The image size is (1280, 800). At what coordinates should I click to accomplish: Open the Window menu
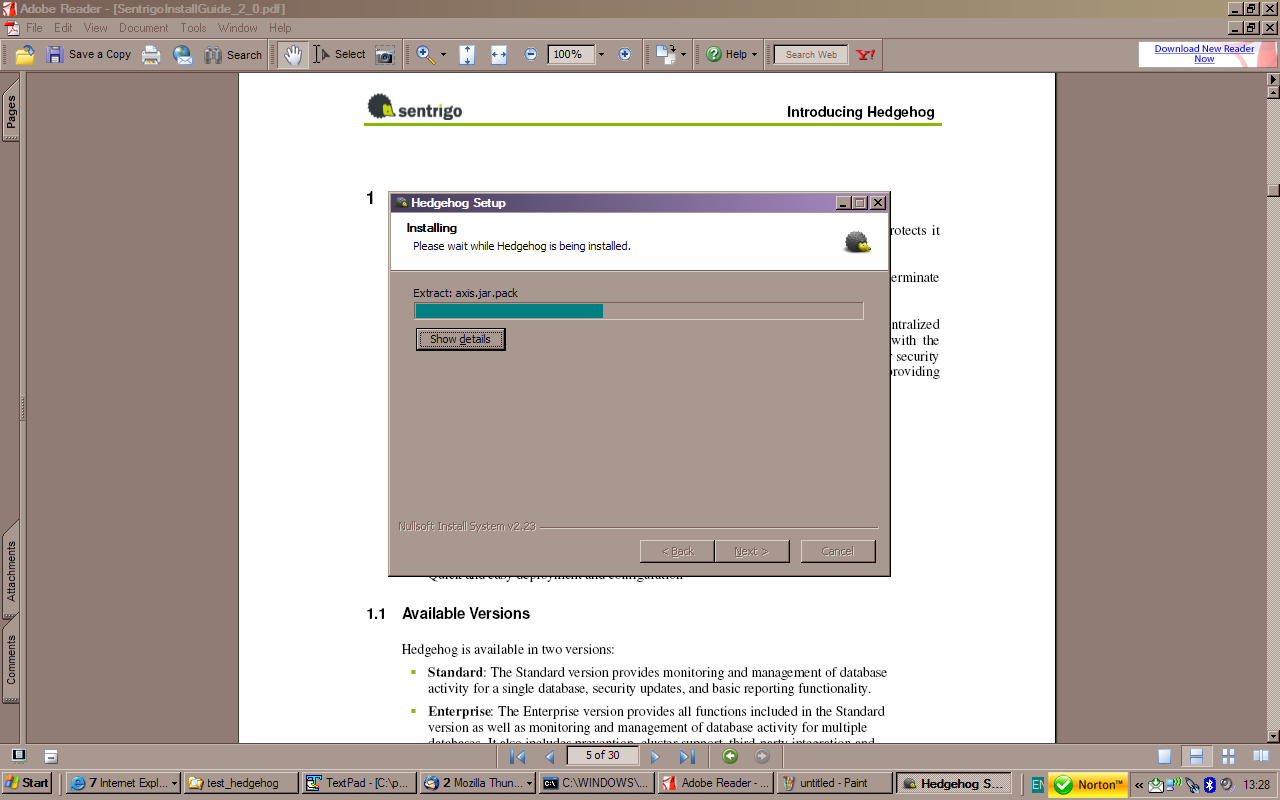(x=237, y=28)
